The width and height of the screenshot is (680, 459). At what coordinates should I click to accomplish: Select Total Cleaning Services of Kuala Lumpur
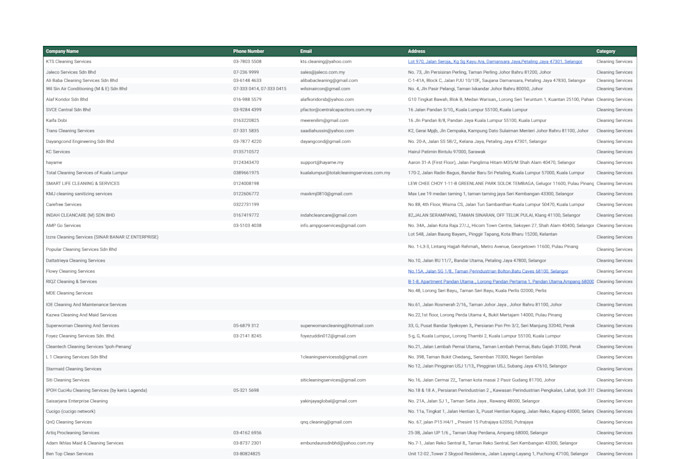tap(87, 173)
